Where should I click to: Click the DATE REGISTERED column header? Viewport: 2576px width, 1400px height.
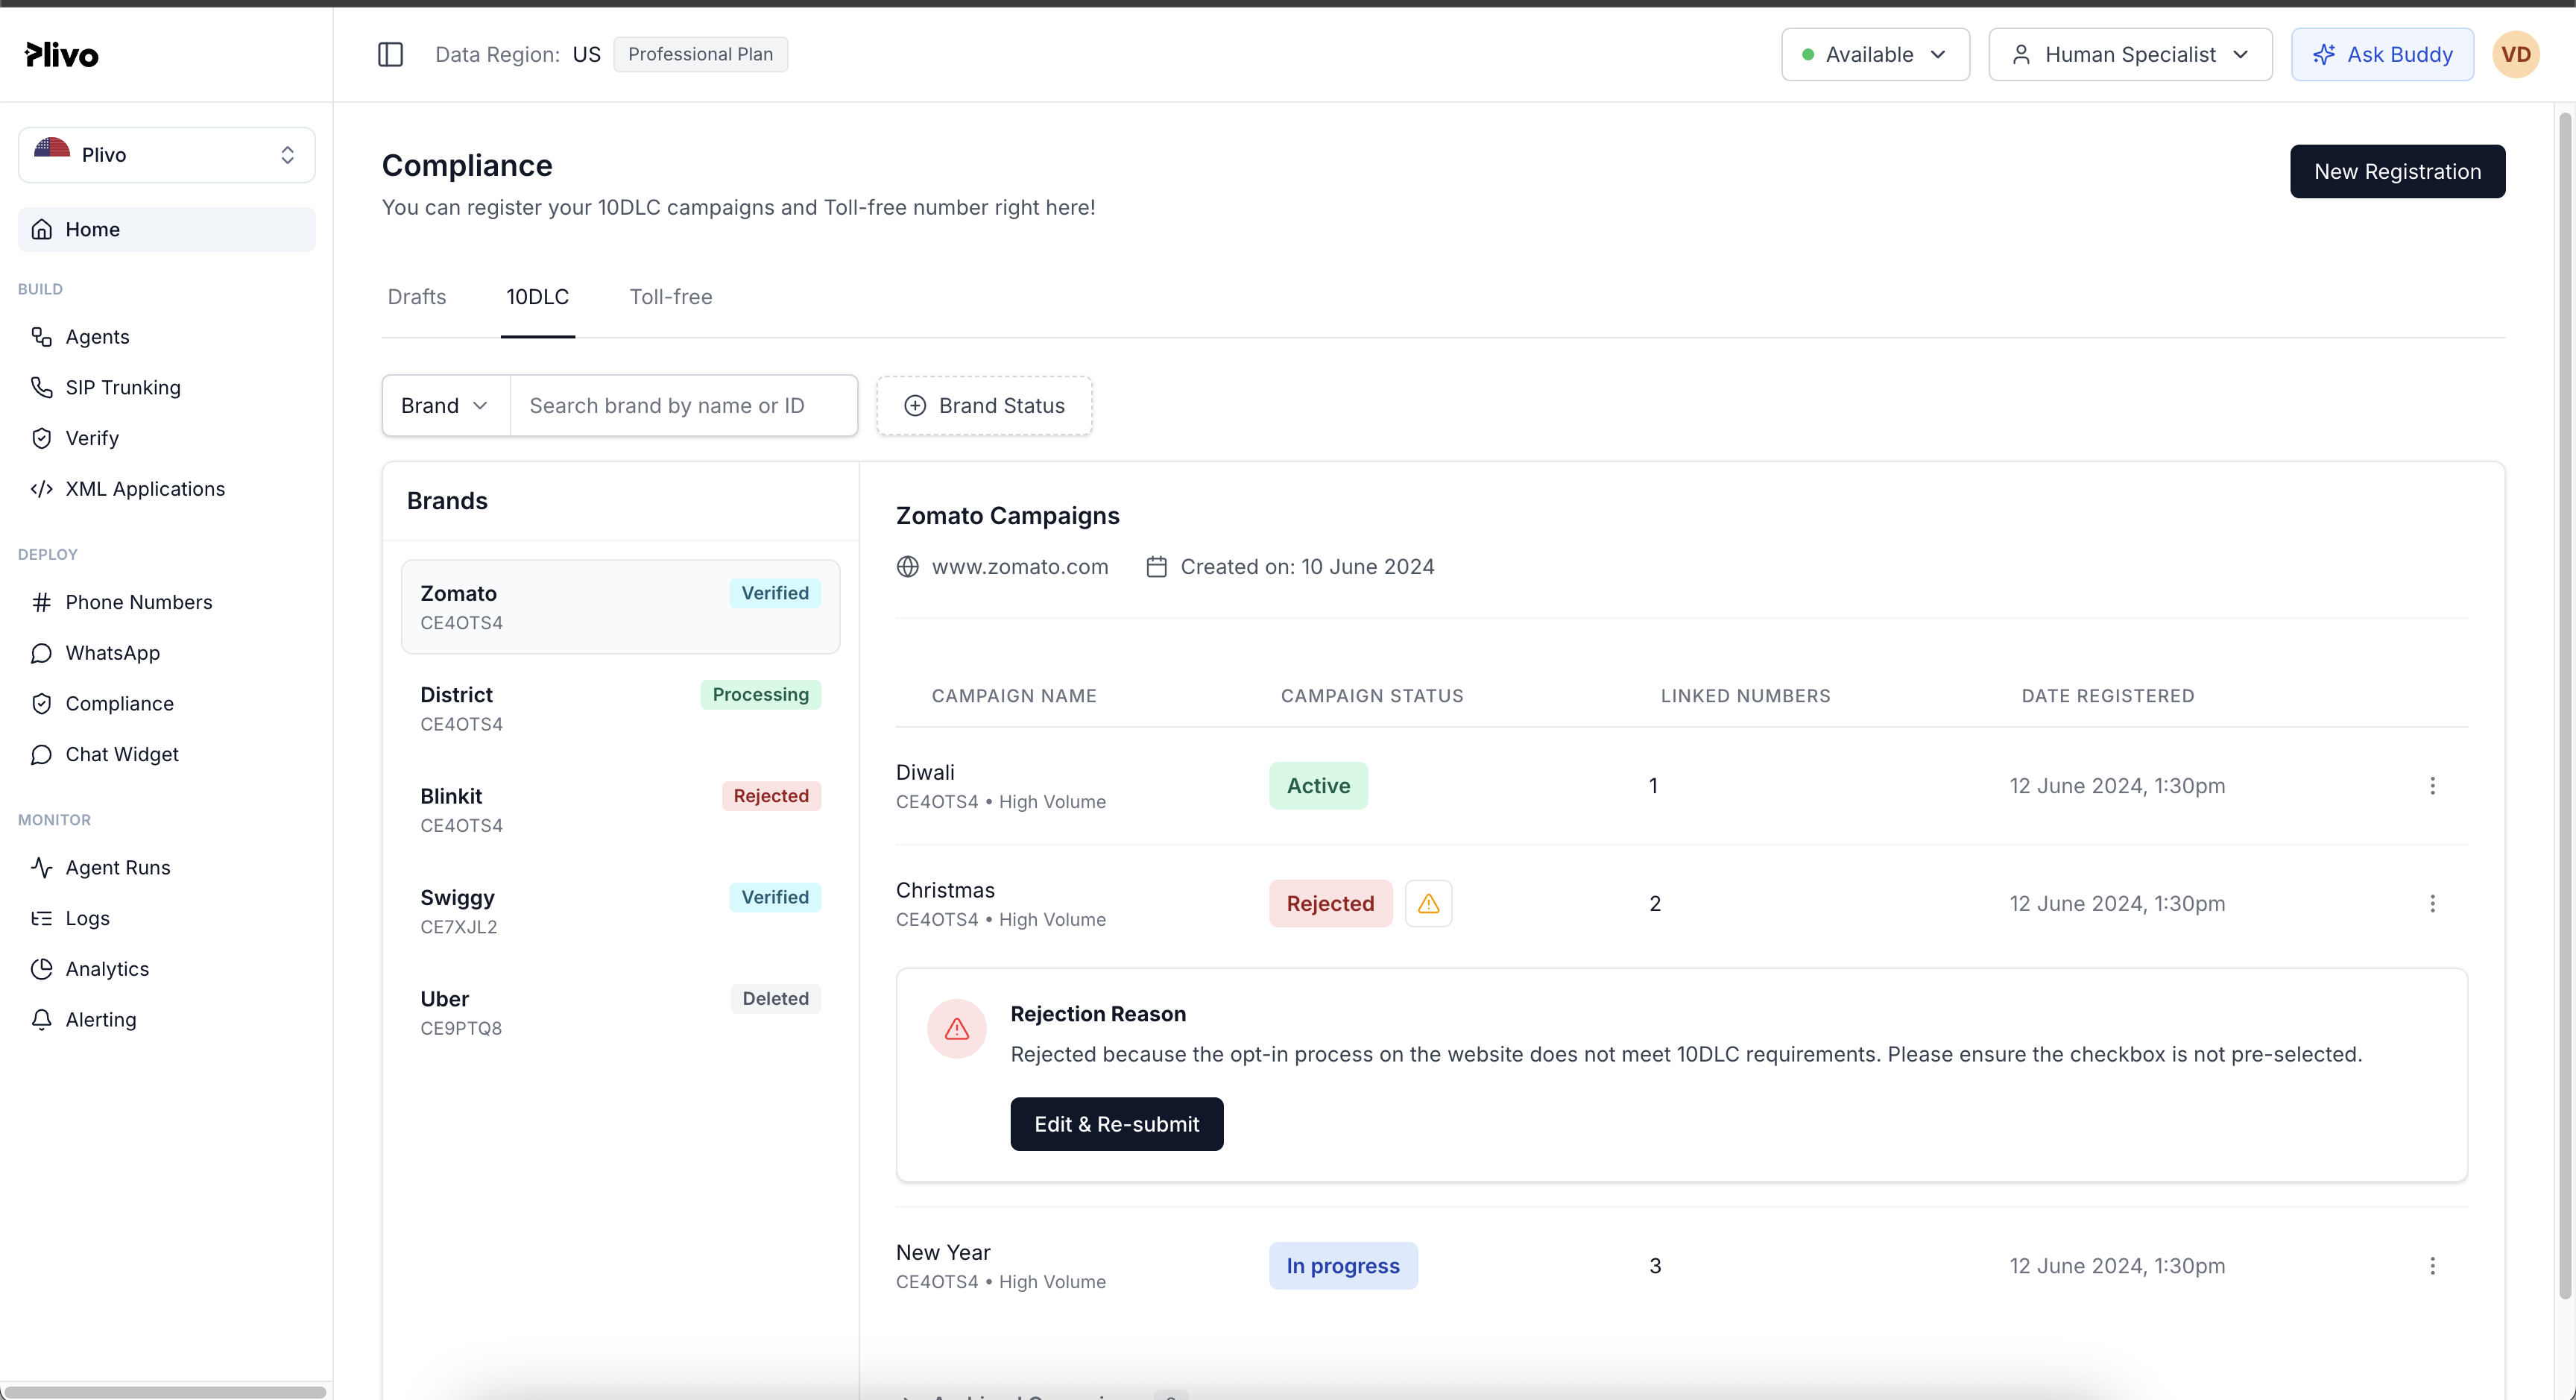[x=2107, y=696]
